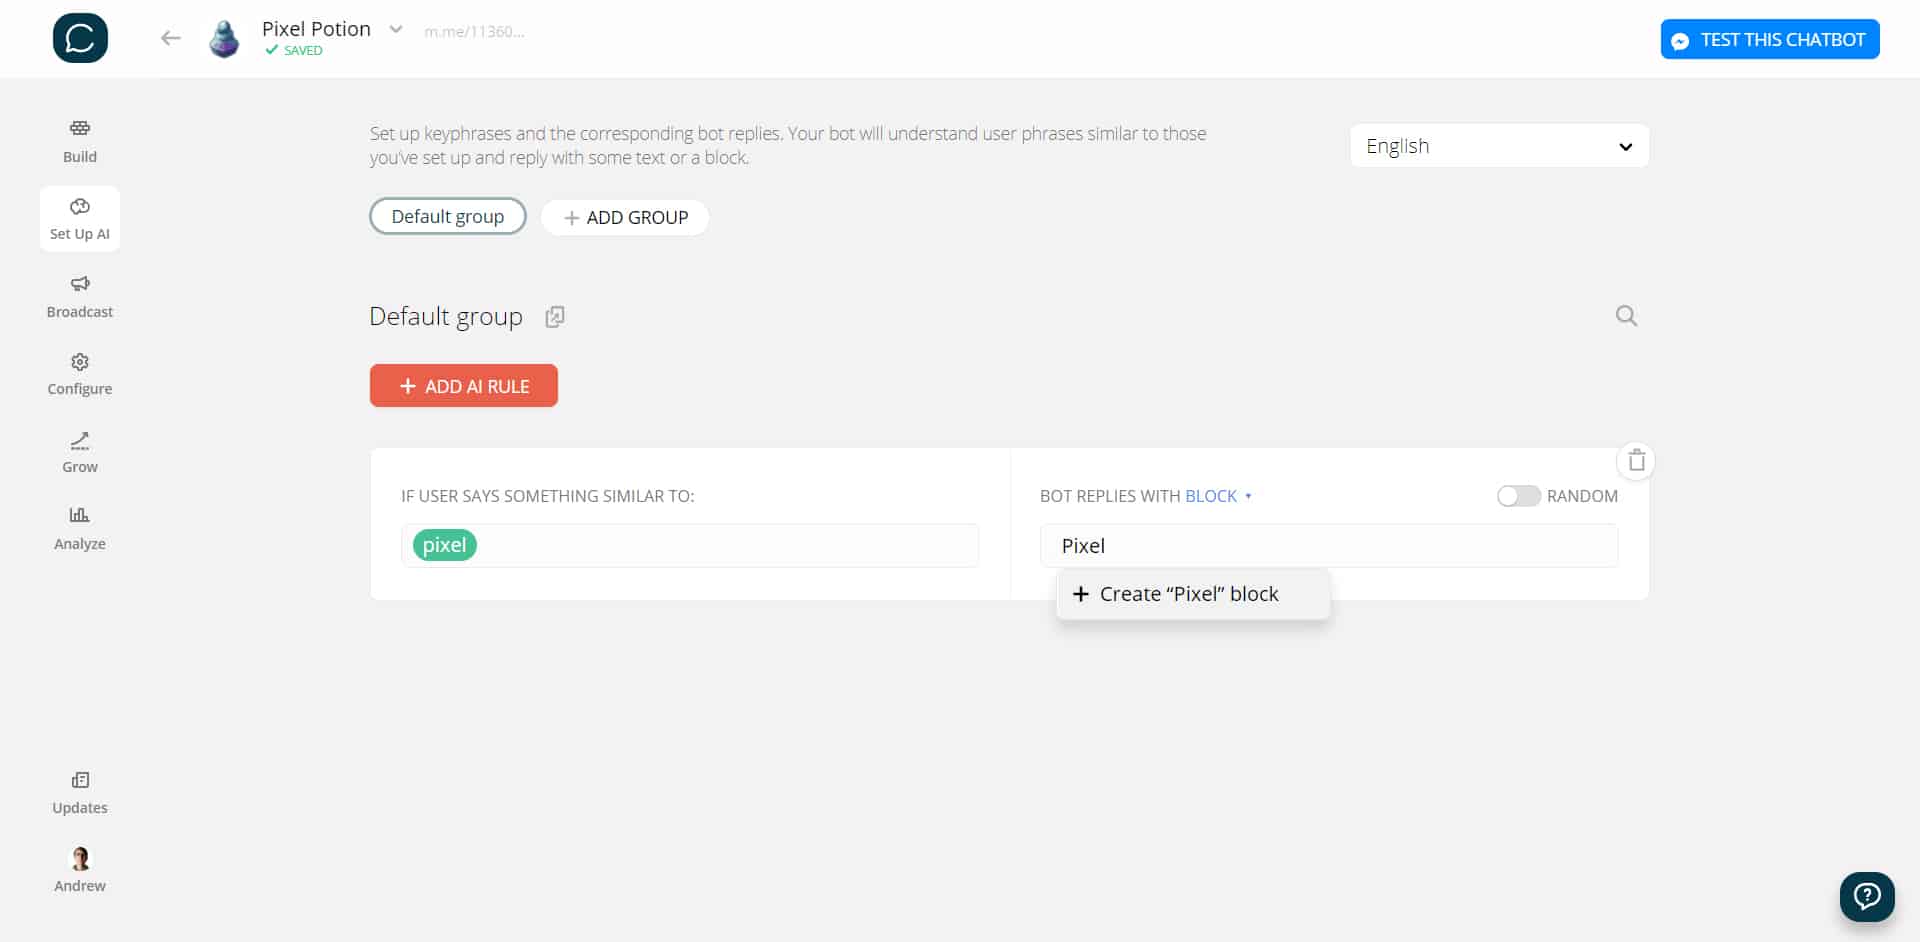
Task: Click the Pixel Potion bot avatar
Action: [x=224, y=39]
